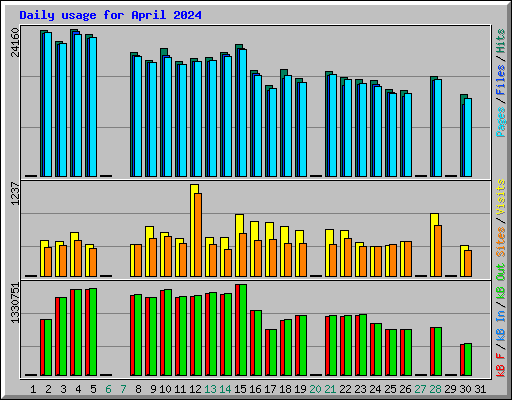The height and width of the screenshot is (400, 512).
Task: Click the day 17 green kB bar
Action: 273,352
